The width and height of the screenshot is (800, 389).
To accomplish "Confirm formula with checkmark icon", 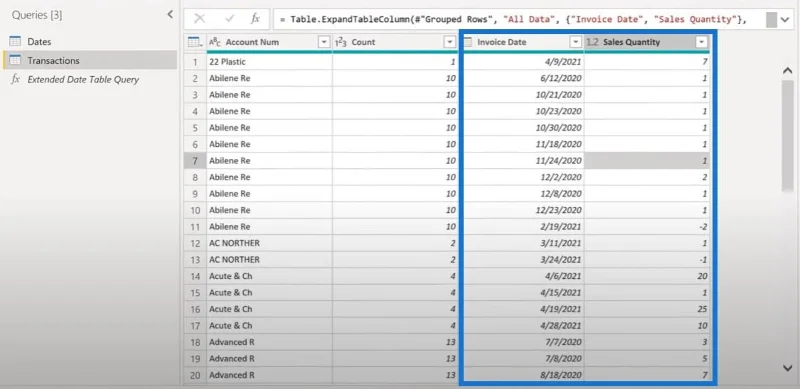I will tap(229, 19).
